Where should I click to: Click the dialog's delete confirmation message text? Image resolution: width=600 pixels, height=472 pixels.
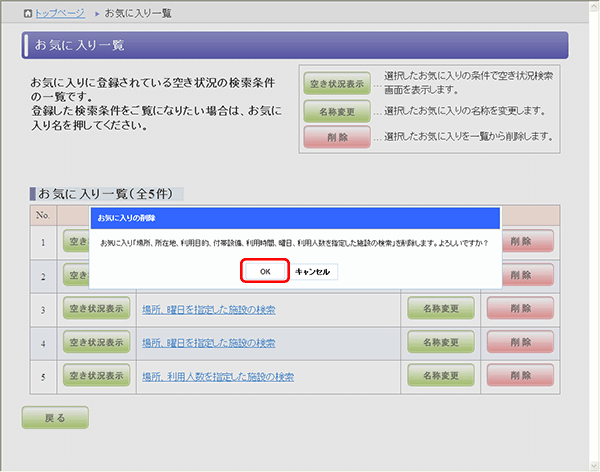pyautogui.click(x=294, y=243)
